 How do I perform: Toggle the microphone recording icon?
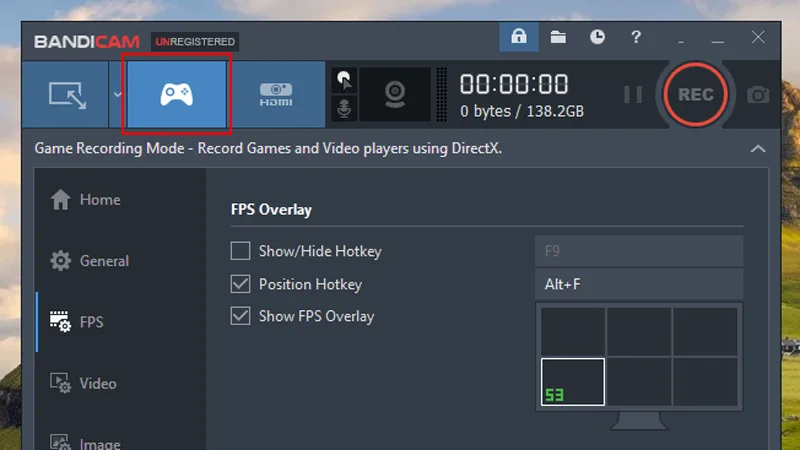[x=344, y=108]
